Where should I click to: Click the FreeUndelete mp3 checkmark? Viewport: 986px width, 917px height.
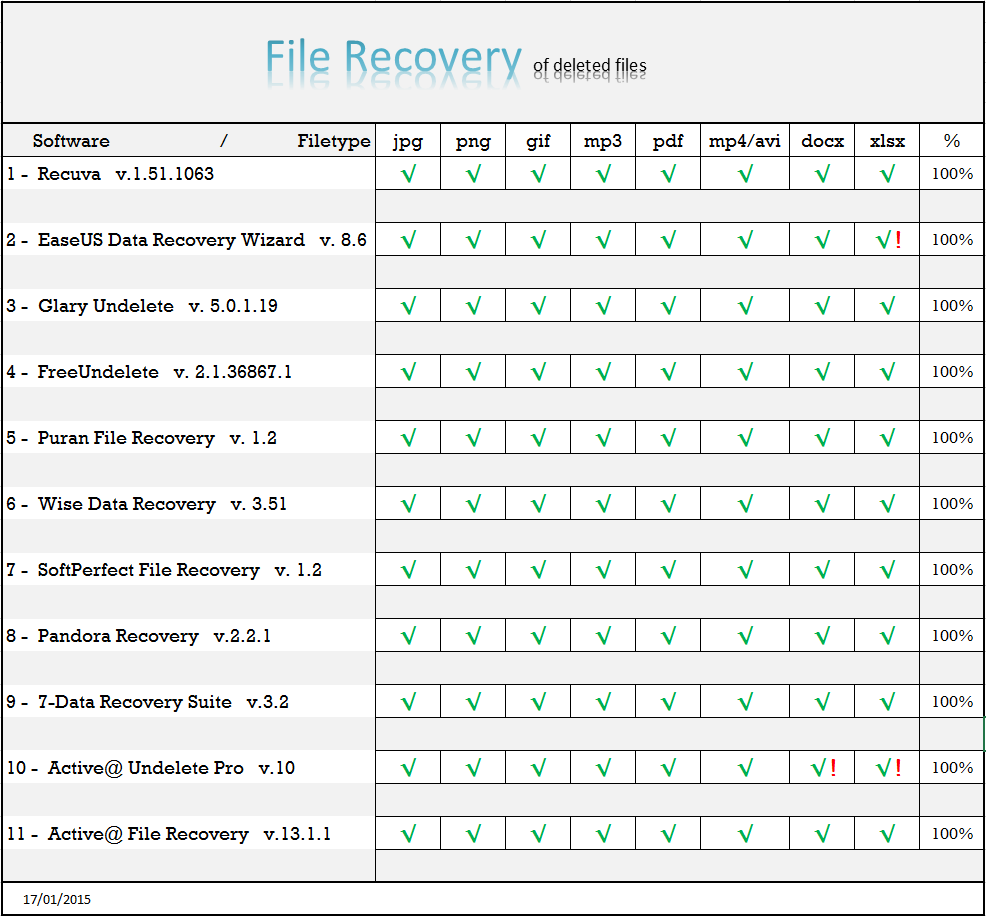(x=603, y=372)
